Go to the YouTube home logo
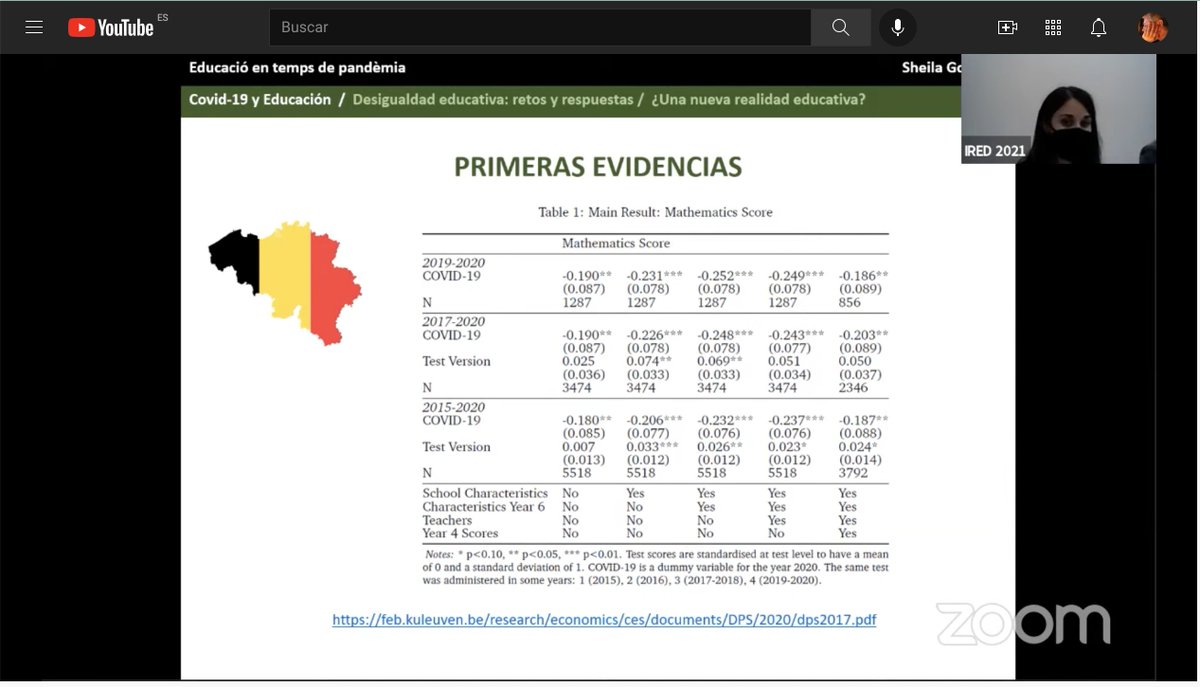 (111, 27)
